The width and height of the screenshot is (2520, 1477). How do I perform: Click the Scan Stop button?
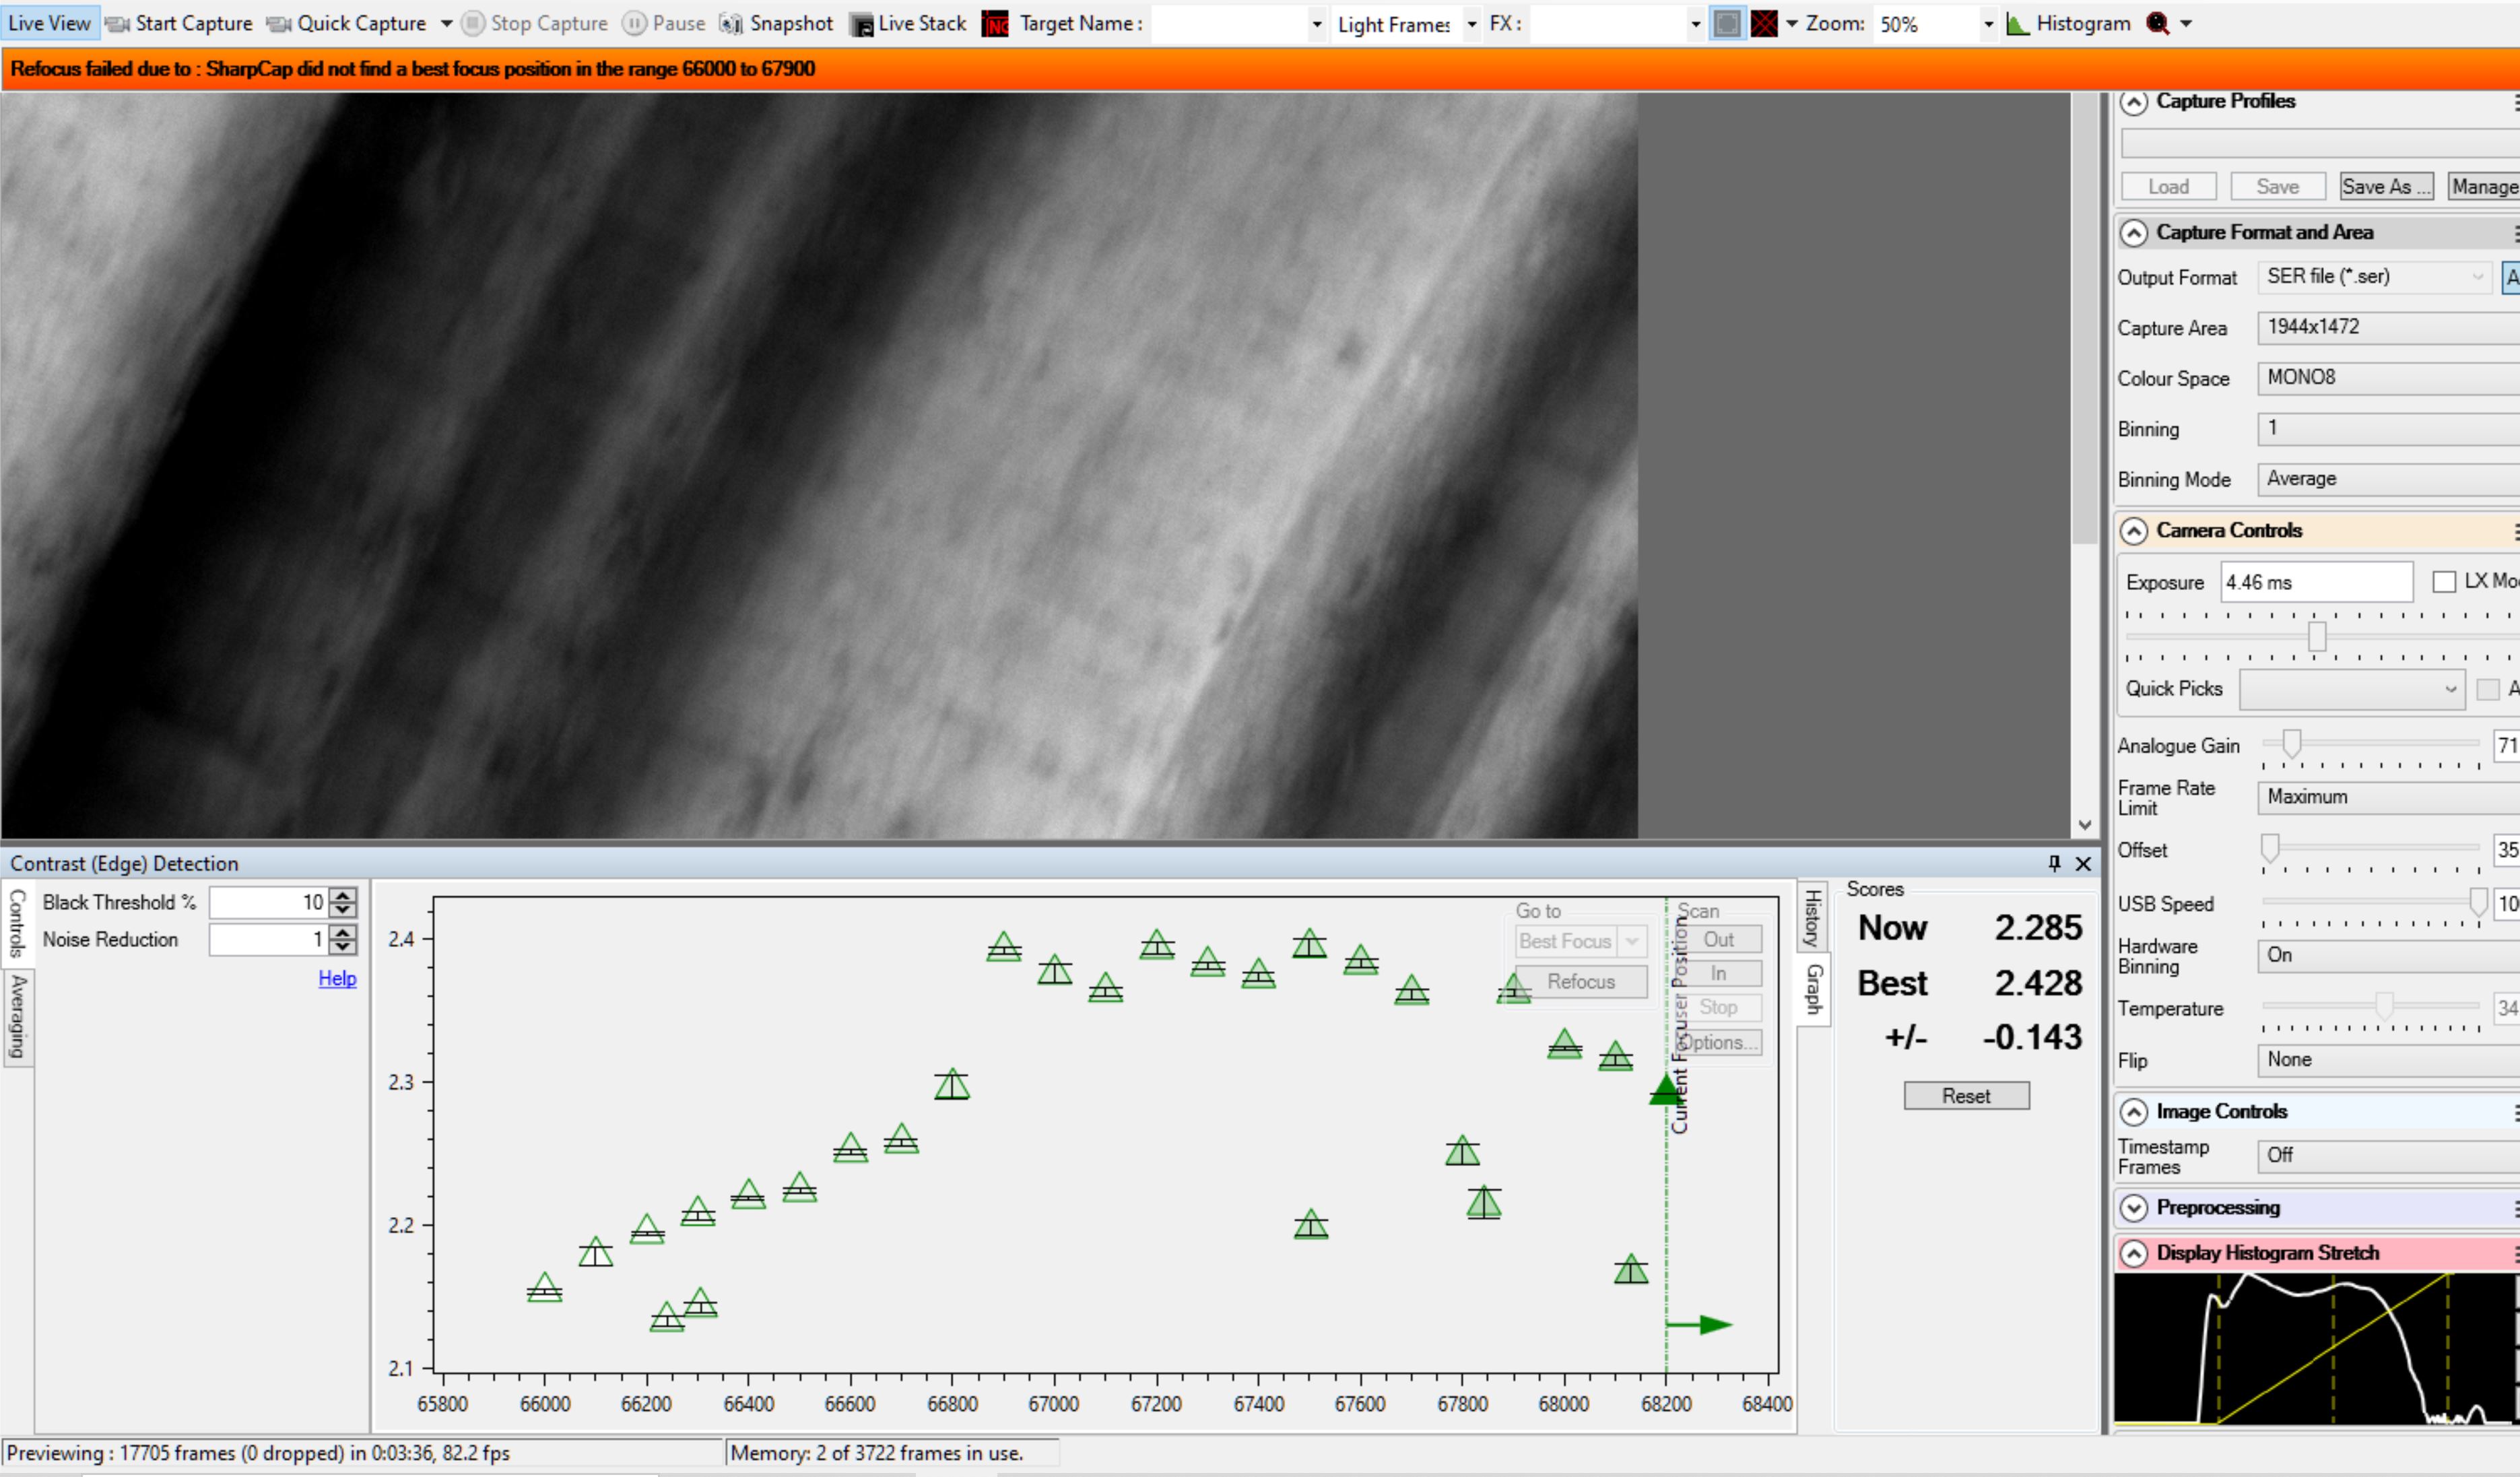coord(1718,1008)
